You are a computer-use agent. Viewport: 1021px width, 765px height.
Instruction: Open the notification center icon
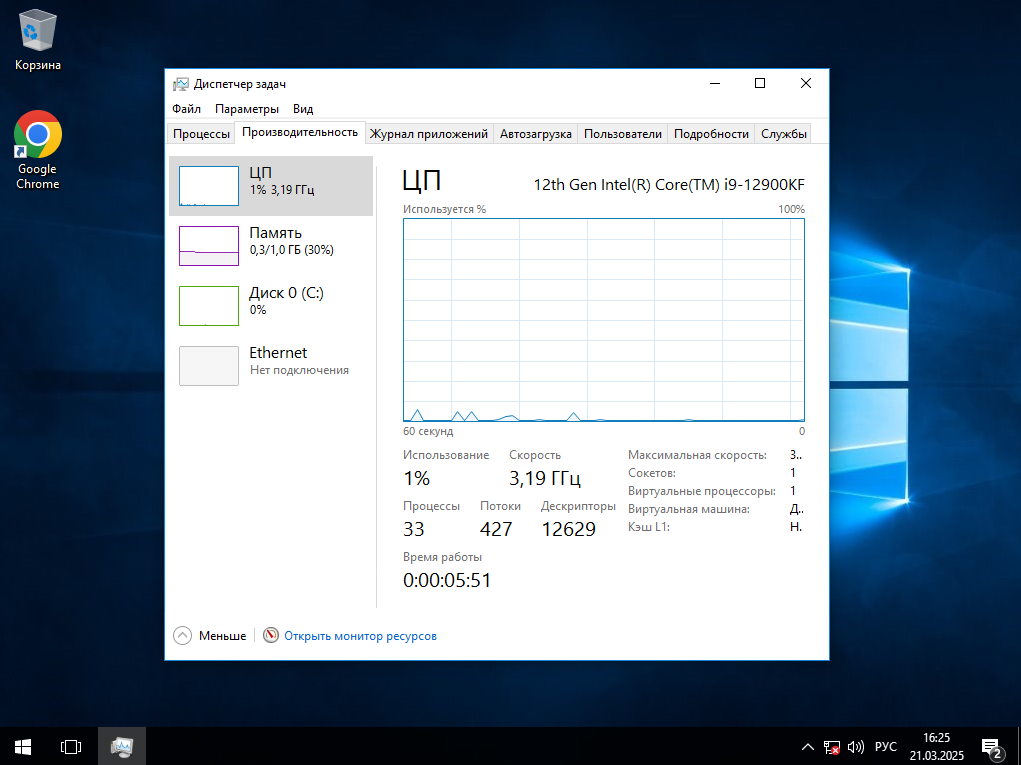click(x=992, y=747)
